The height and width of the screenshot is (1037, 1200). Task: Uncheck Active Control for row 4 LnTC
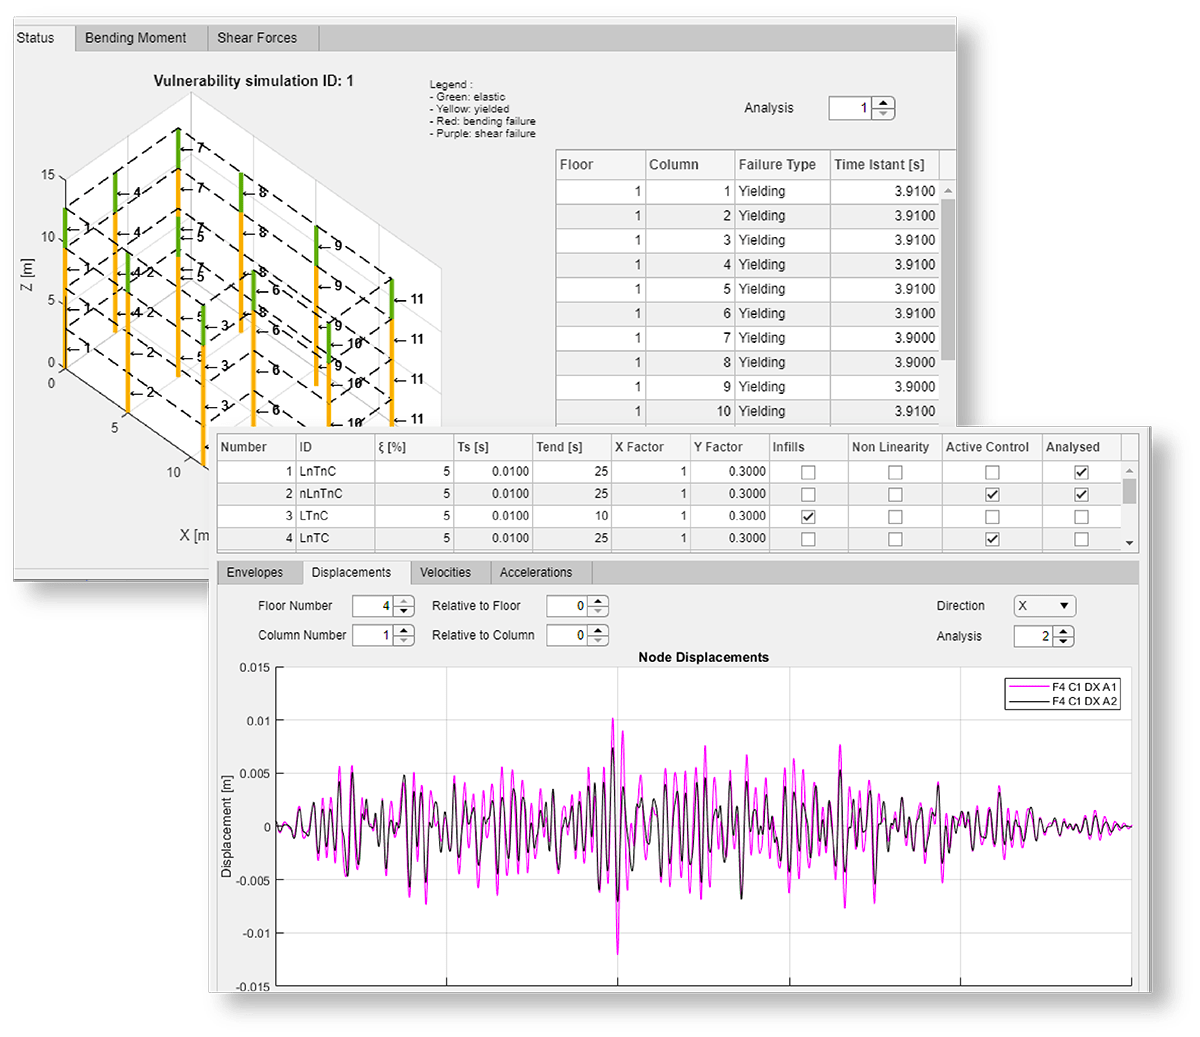[992, 539]
